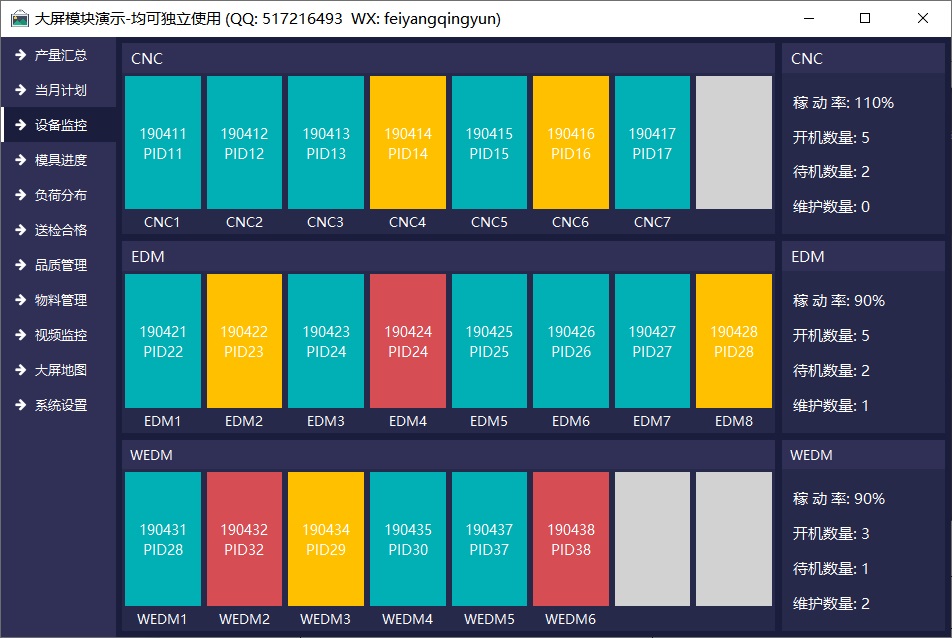
Task: Click the arrow icon next to 品质管理
Action: coord(19,265)
